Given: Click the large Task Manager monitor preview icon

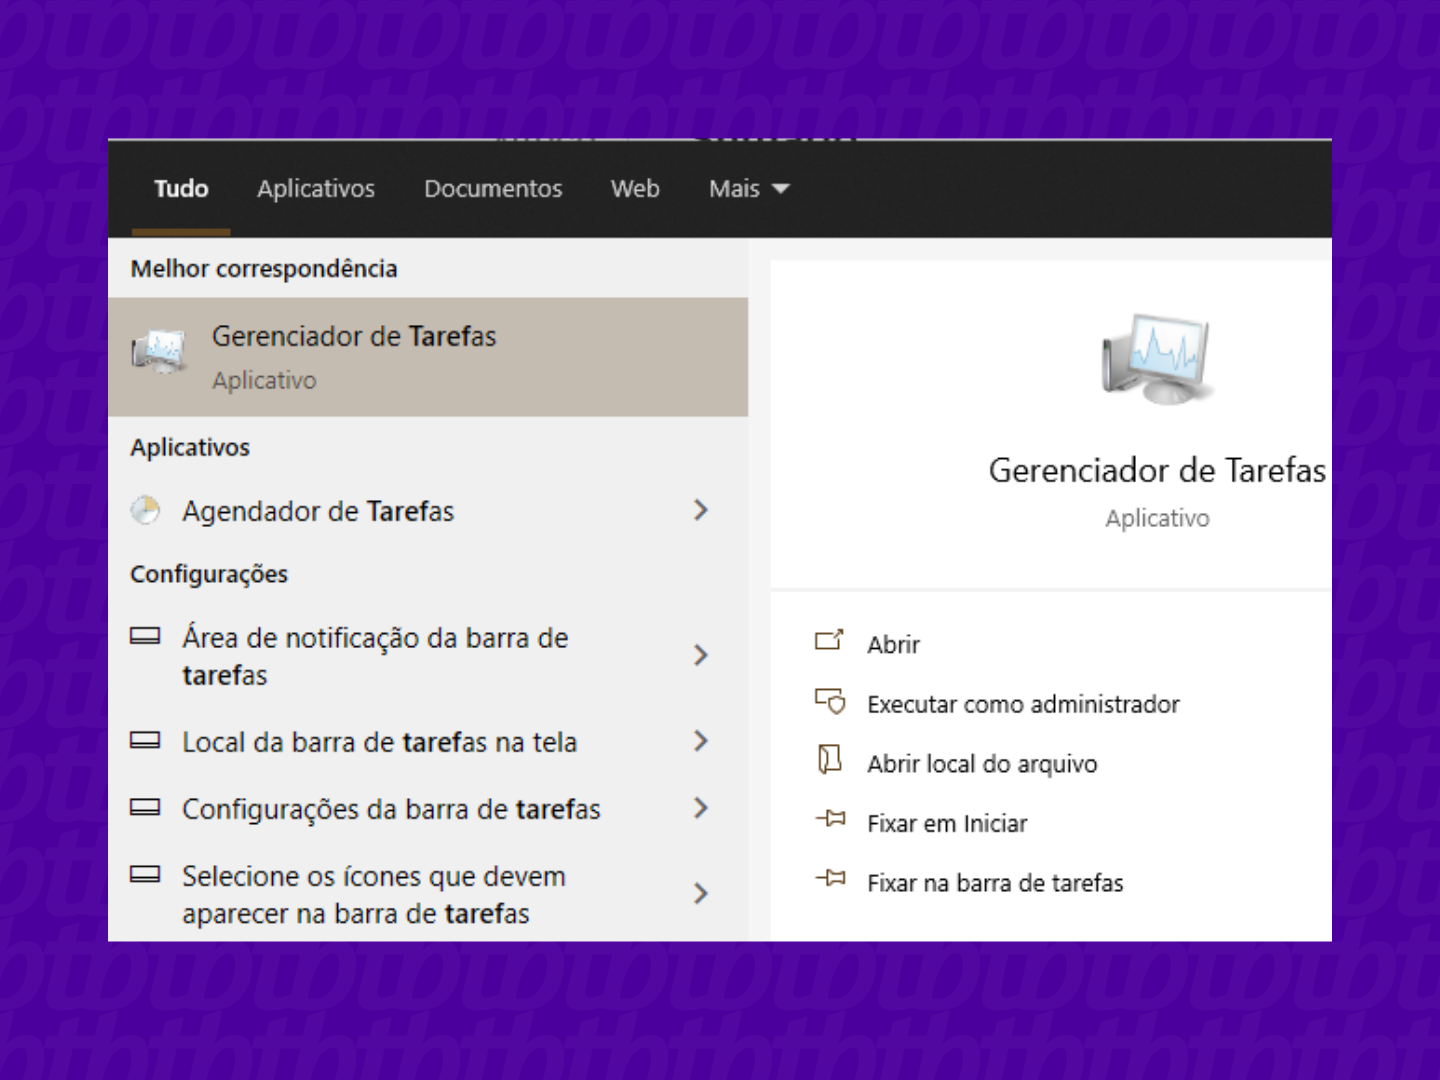Looking at the screenshot, I should pos(1157,357).
